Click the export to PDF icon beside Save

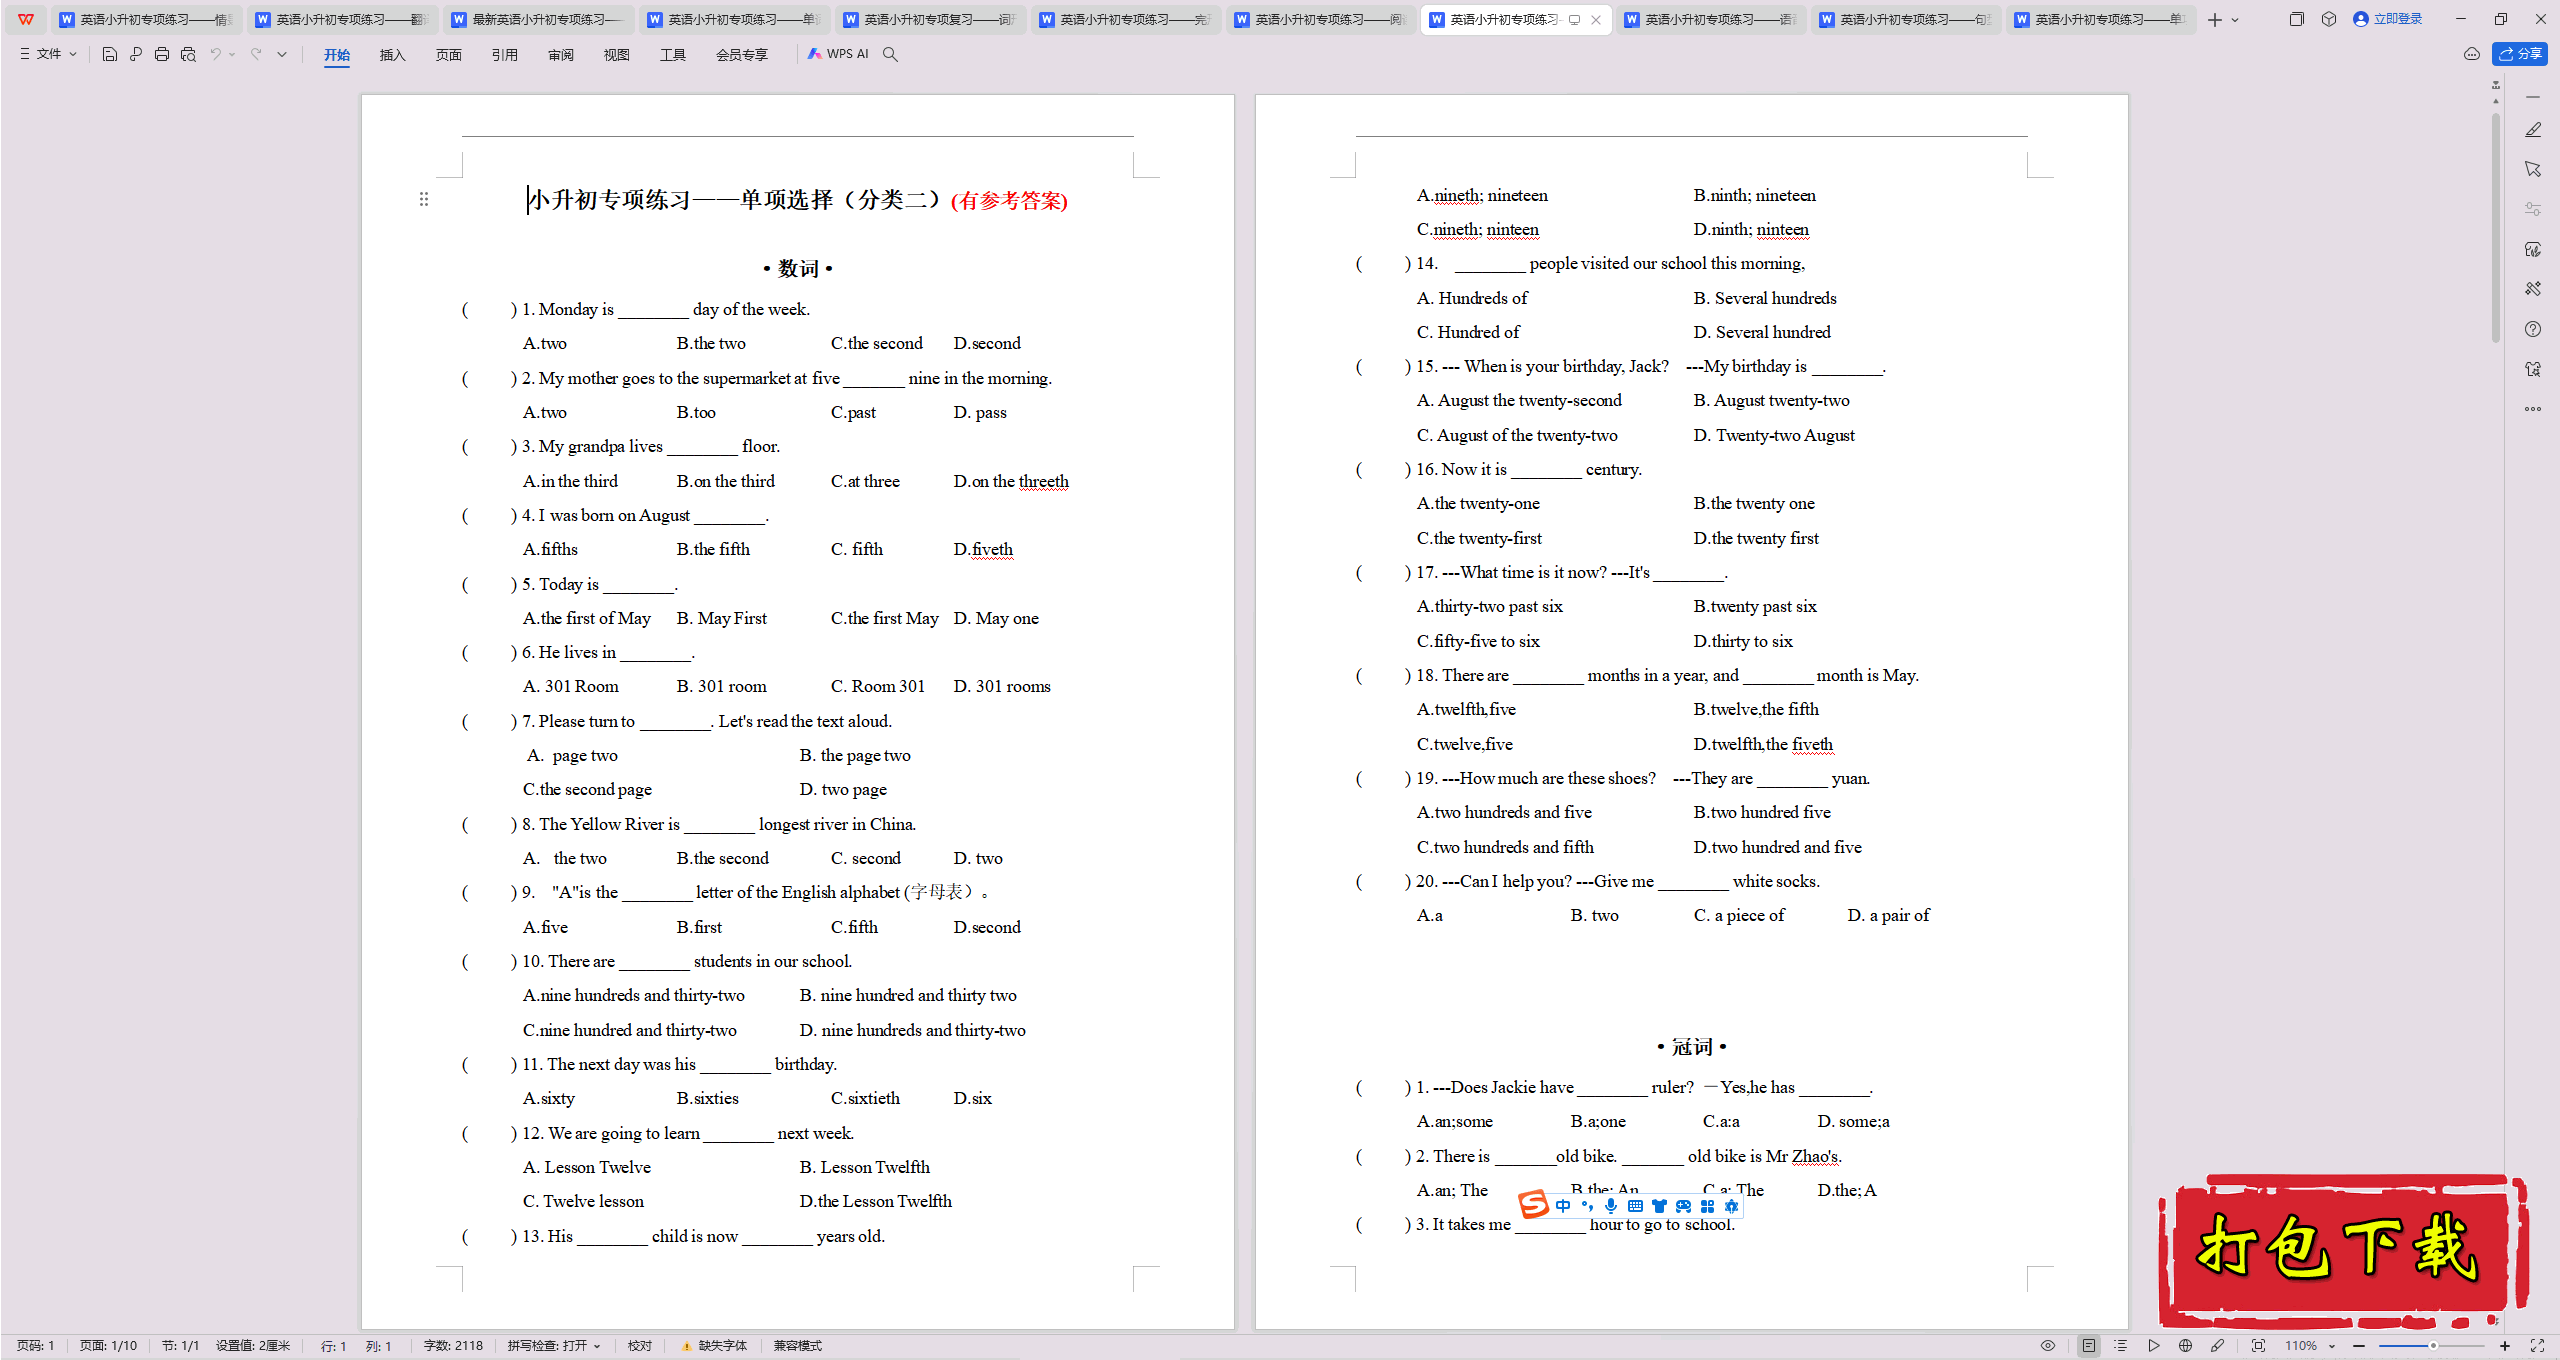pyautogui.click(x=136, y=54)
